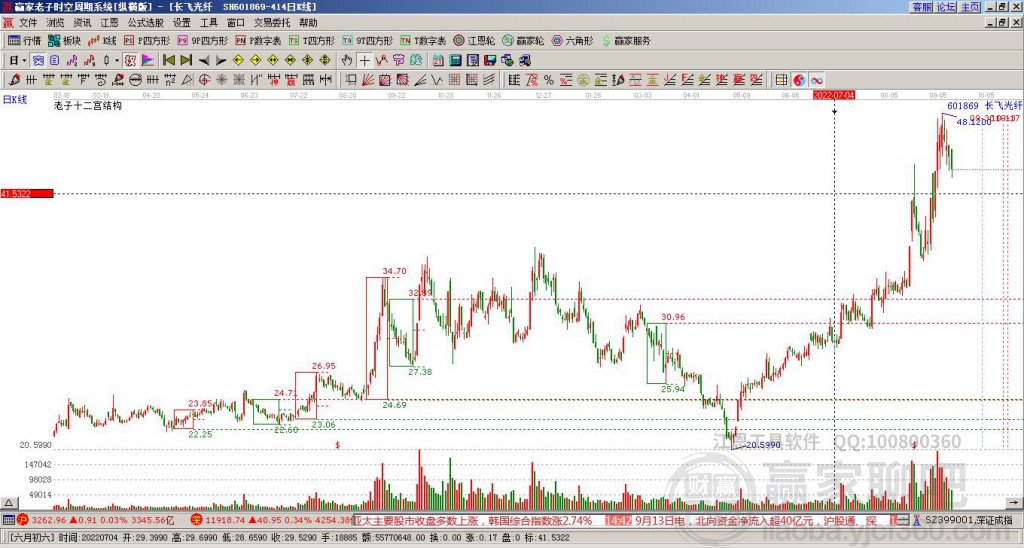Open the 浏览 menu
This screenshot has height=548, width=1024.
(55, 23)
